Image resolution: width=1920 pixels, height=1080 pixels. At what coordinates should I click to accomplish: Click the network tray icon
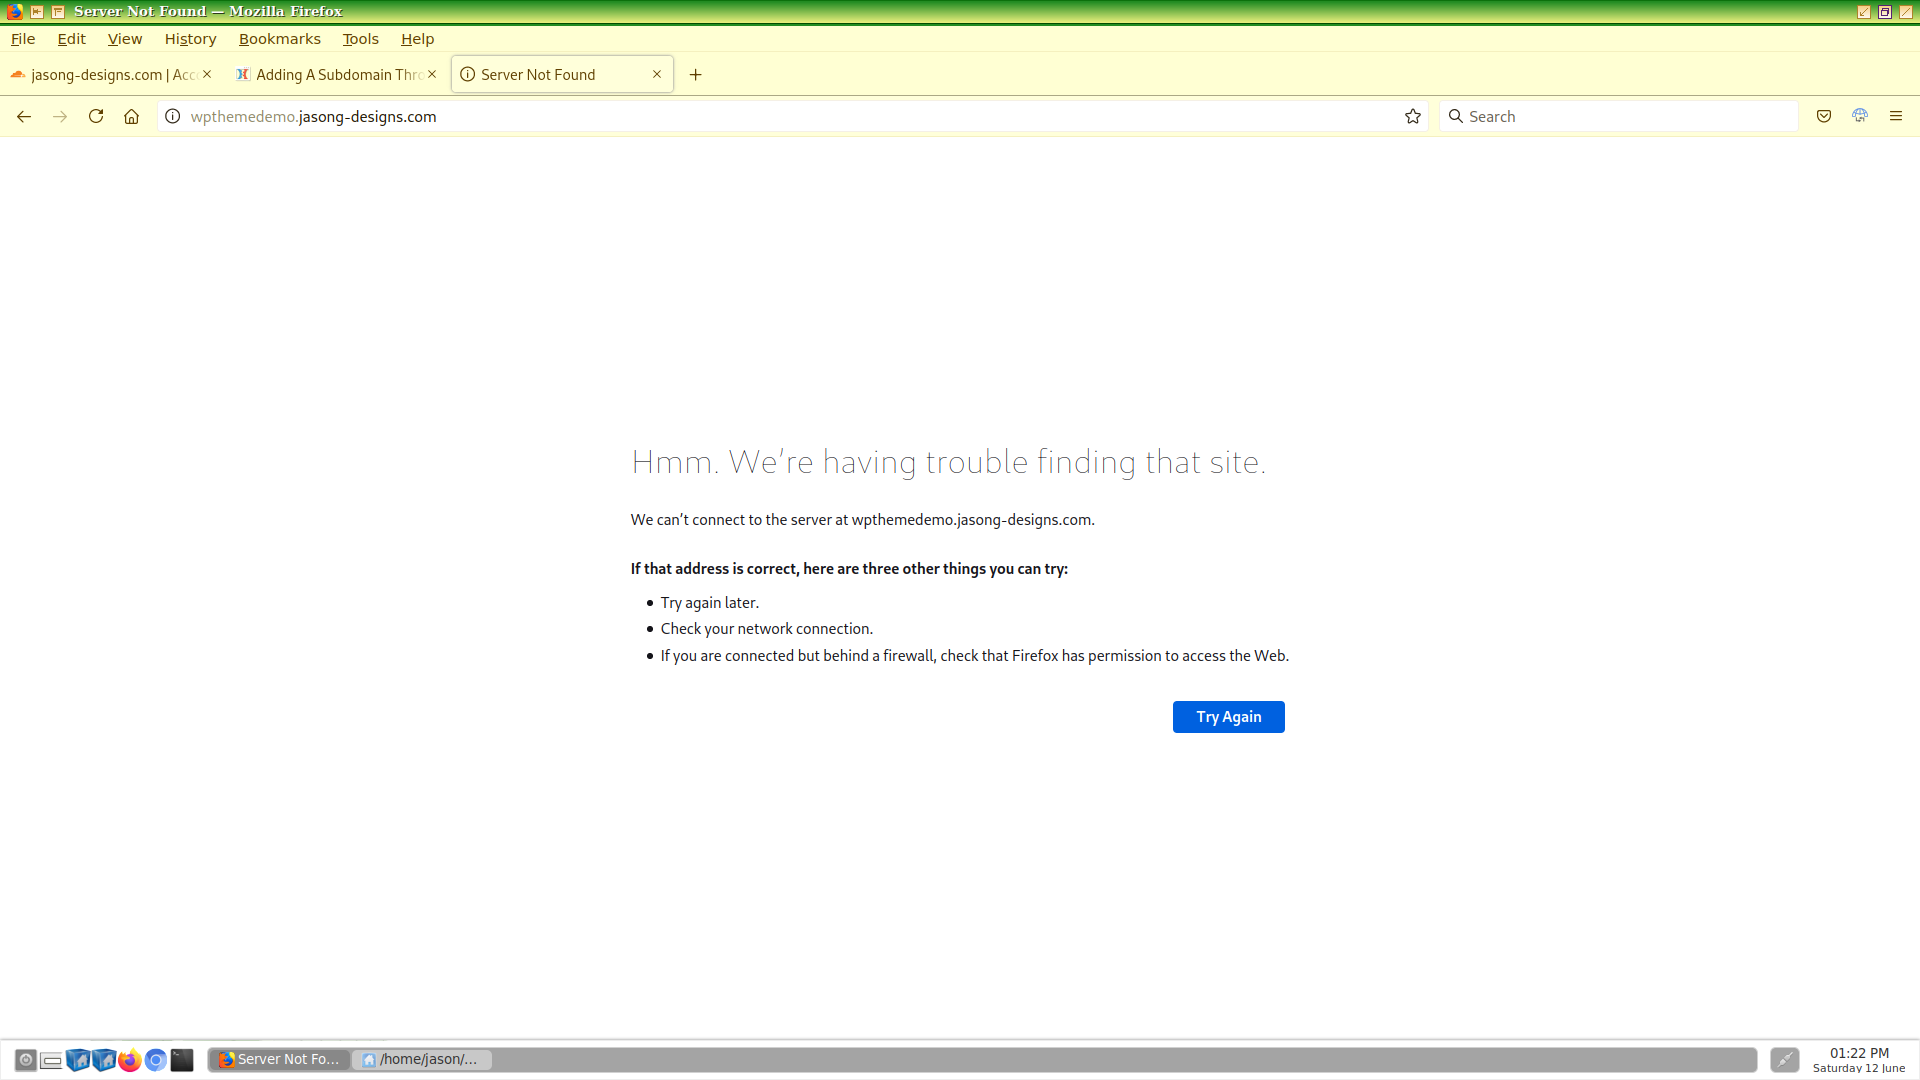point(1785,1060)
